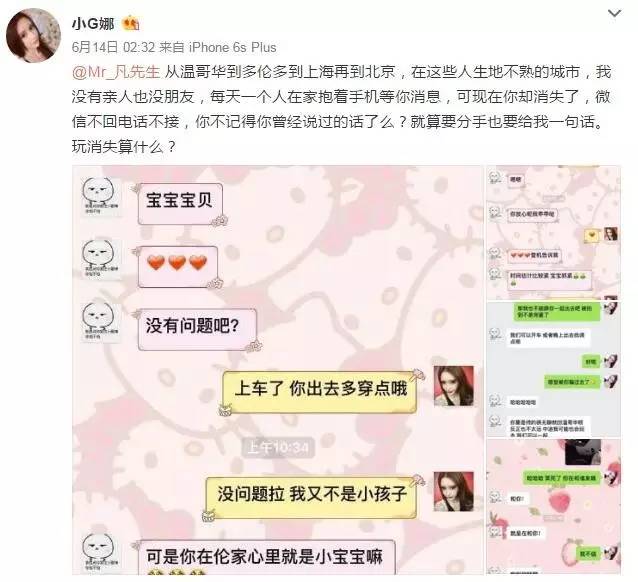Open 小G娜's profile avatar
The height and width of the screenshot is (582, 638).
[x=33, y=35]
